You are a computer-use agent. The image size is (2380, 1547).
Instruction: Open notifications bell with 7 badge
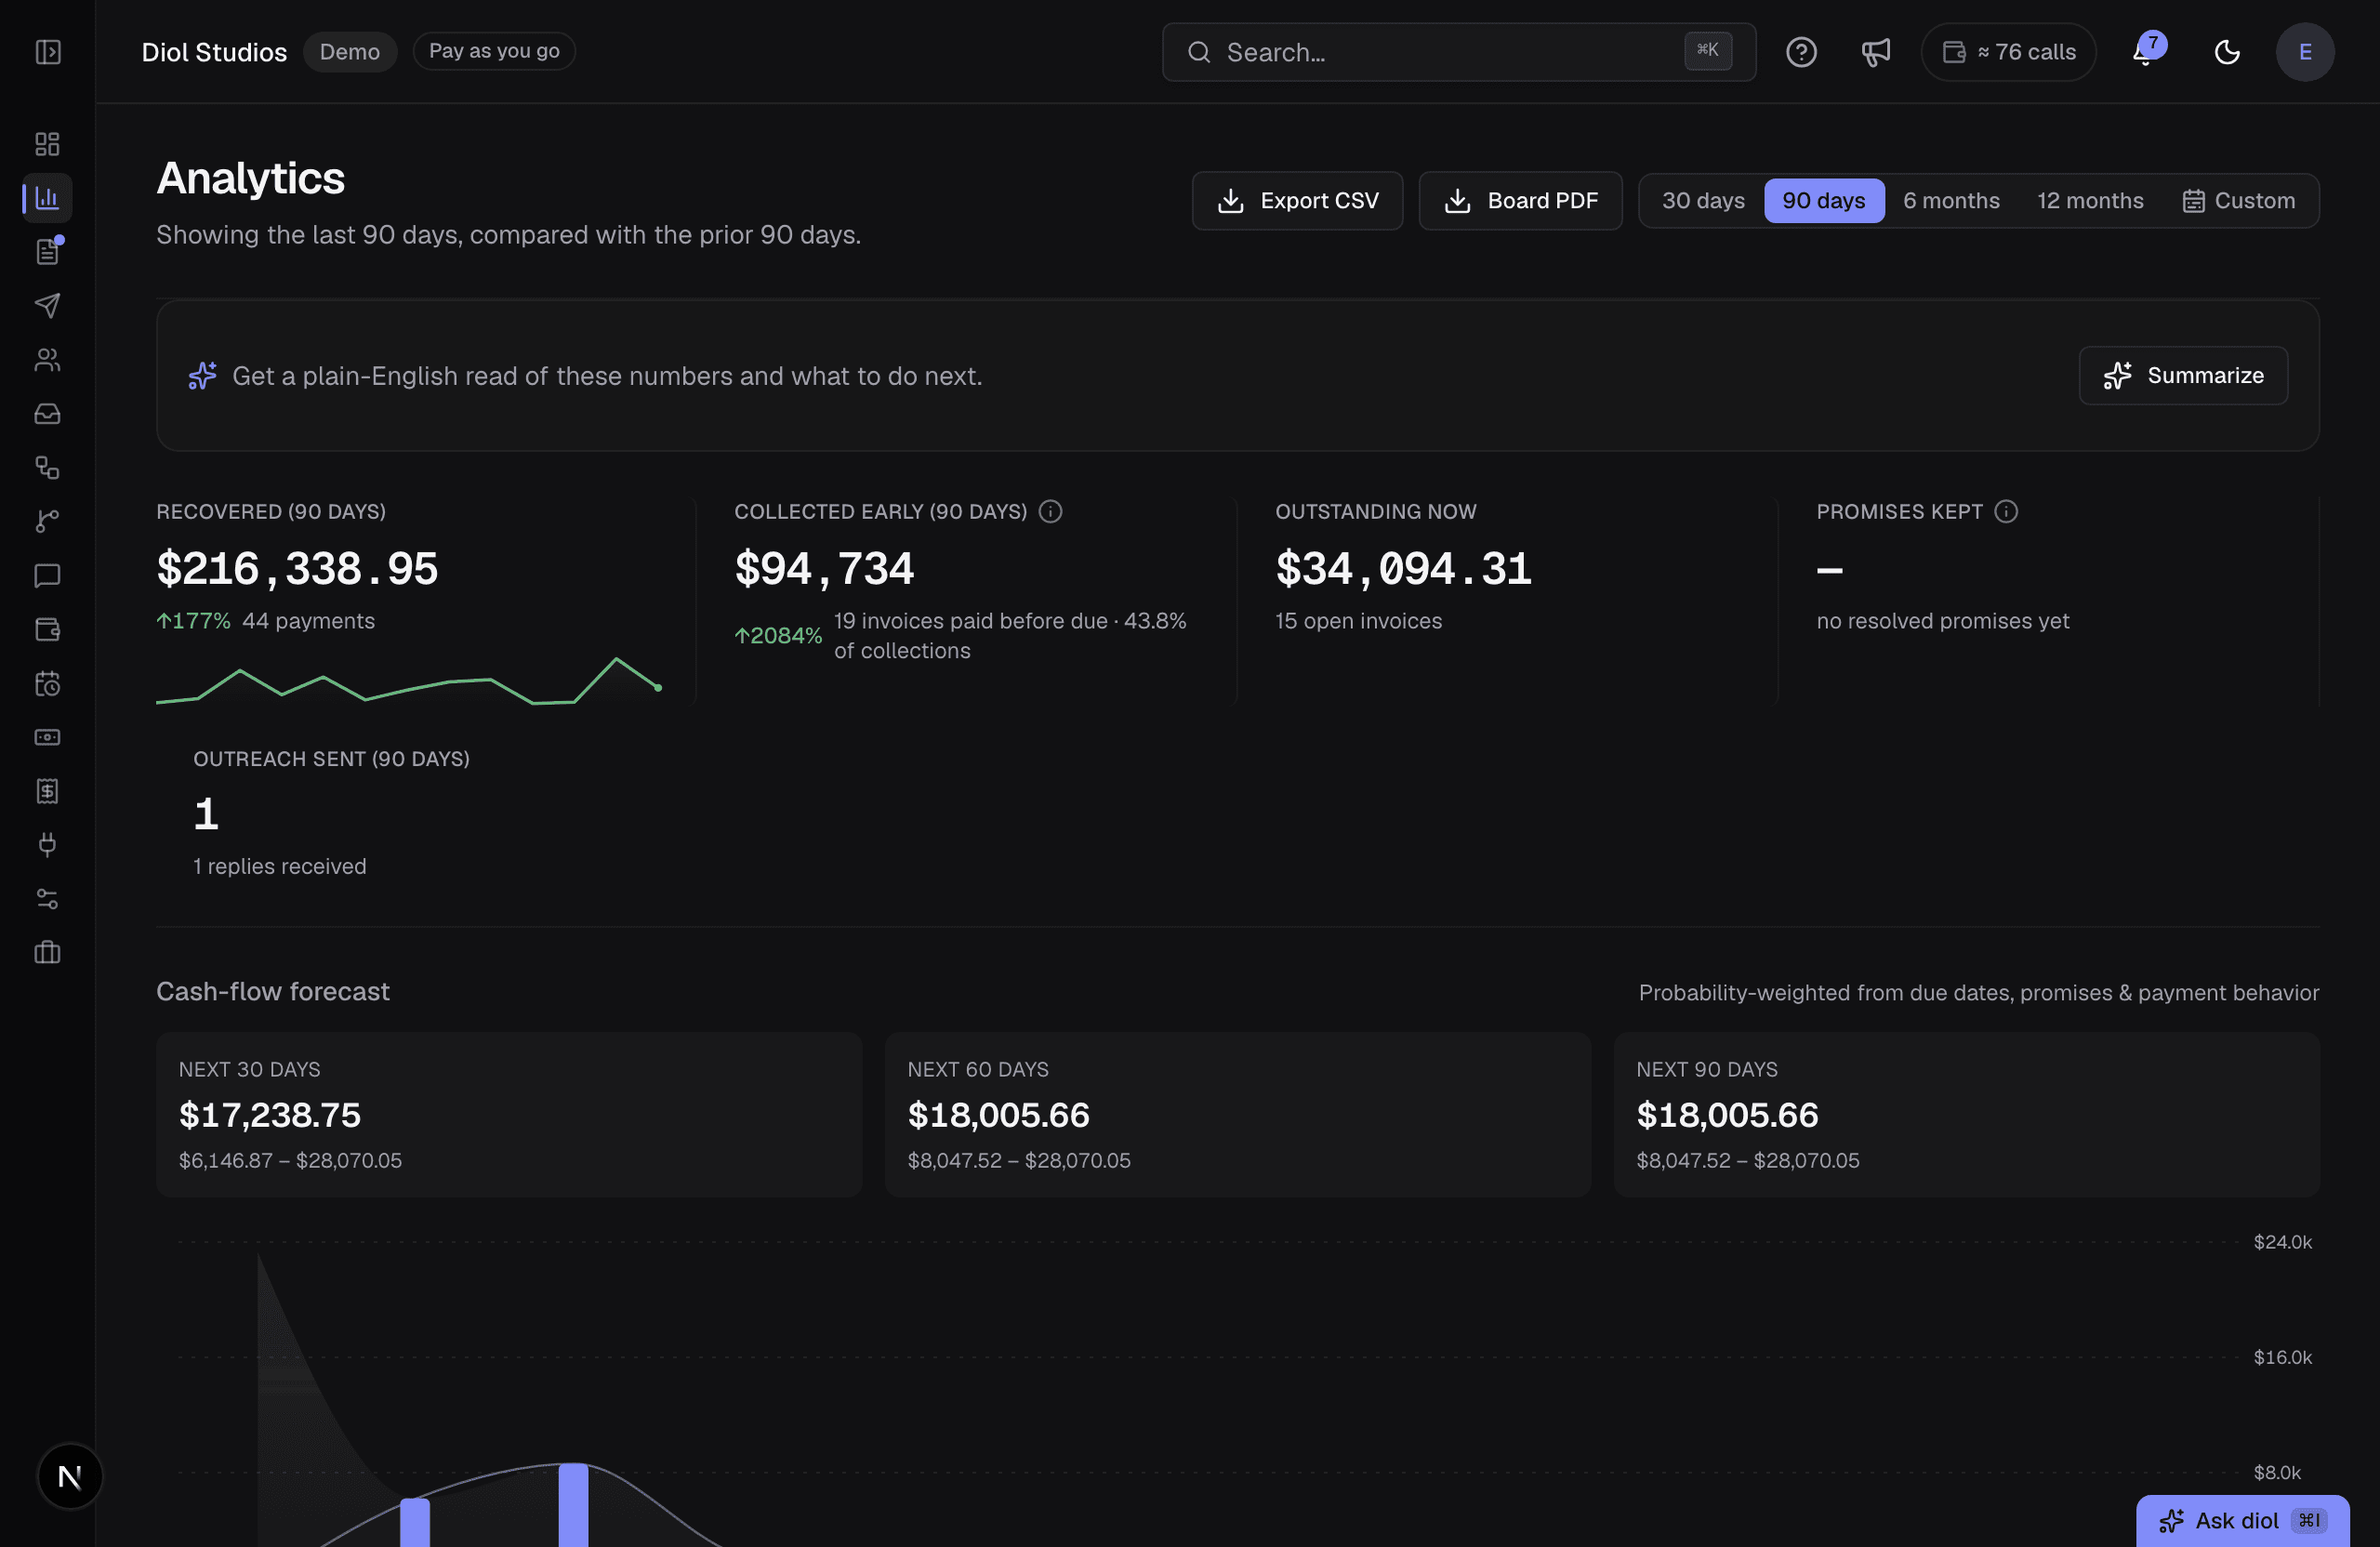tap(2148, 50)
